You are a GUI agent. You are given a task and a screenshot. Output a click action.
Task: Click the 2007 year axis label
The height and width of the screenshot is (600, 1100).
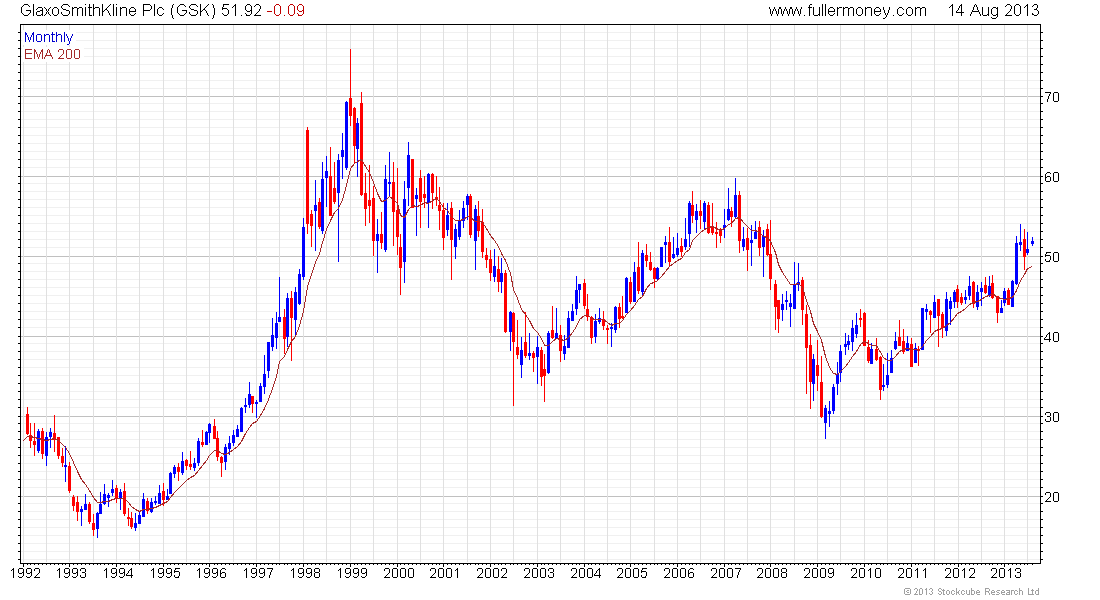pyautogui.click(x=725, y=573)
